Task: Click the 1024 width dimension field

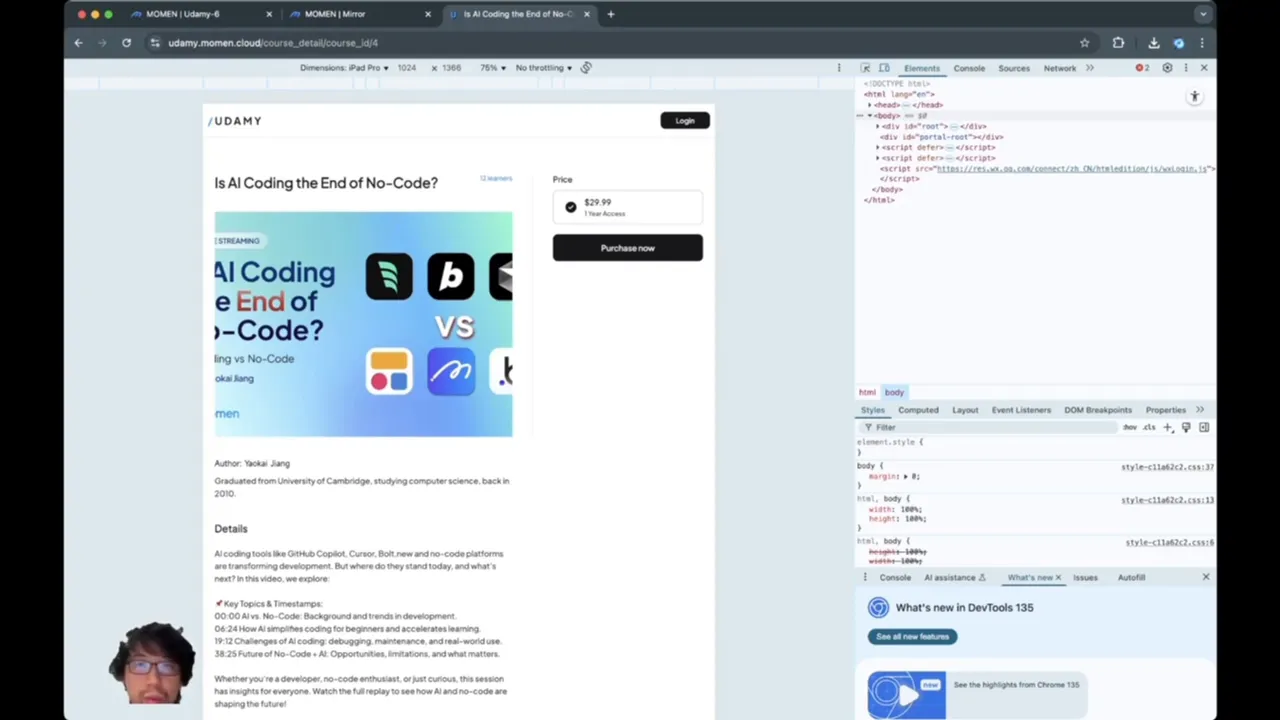Action: [406, 68]
